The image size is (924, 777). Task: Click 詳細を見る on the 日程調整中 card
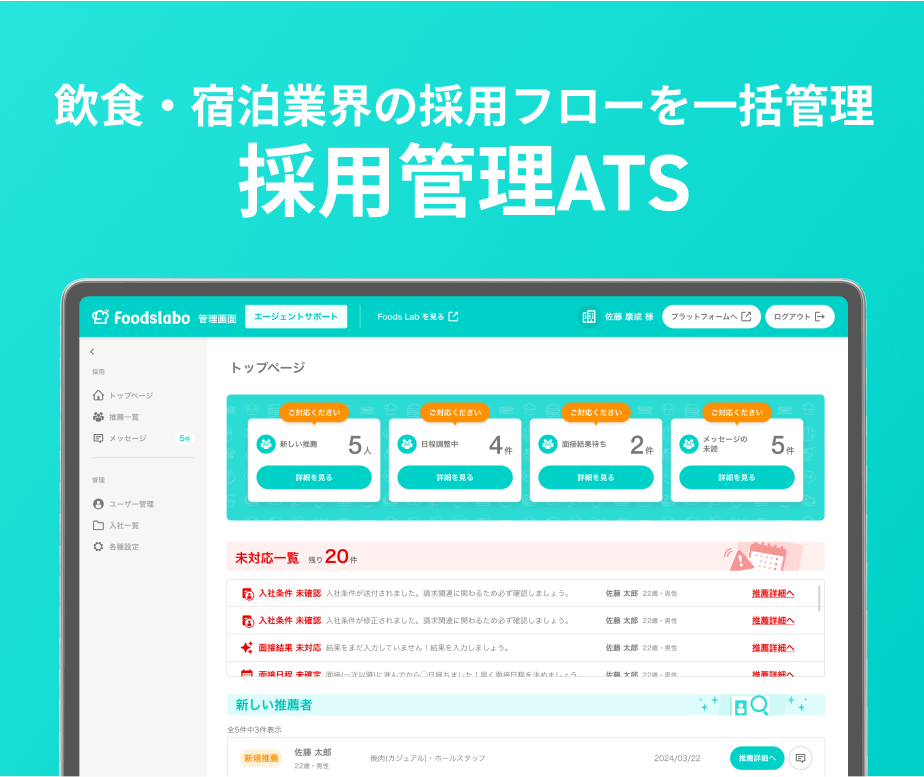click(x=455, y=477)
